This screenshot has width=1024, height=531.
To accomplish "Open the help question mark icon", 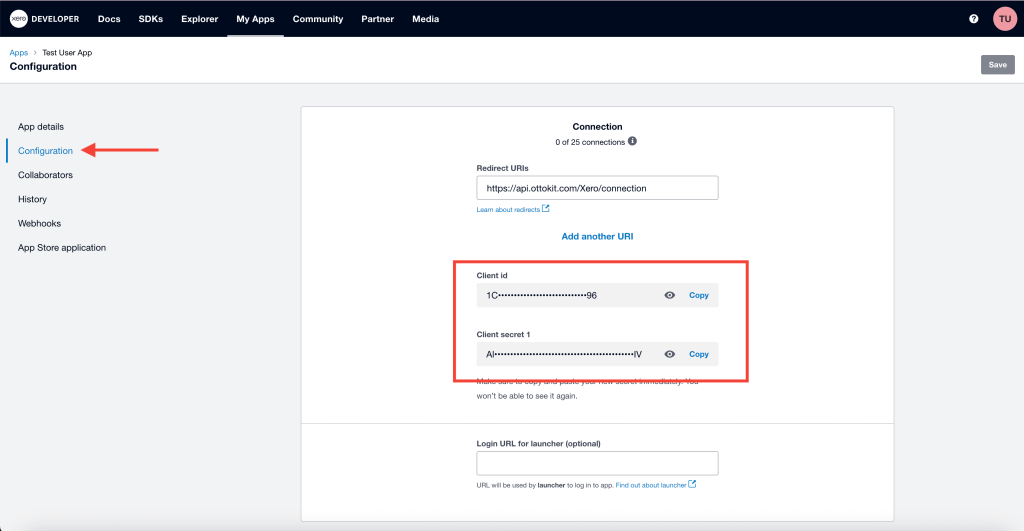I will 974,19.
